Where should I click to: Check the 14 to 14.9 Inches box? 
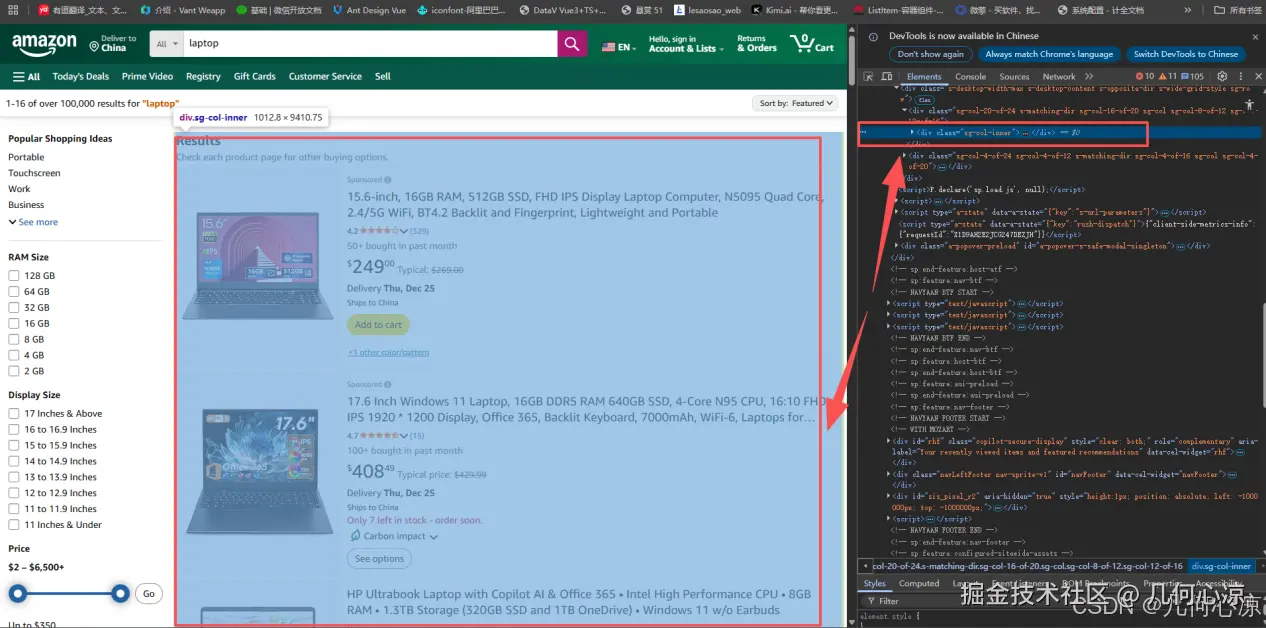(14, 461)
